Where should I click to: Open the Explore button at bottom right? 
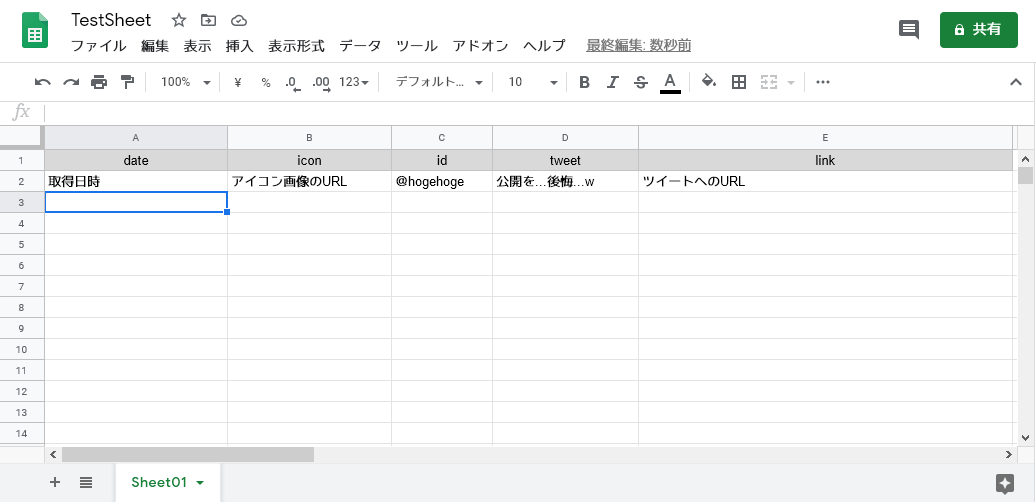1004,483
